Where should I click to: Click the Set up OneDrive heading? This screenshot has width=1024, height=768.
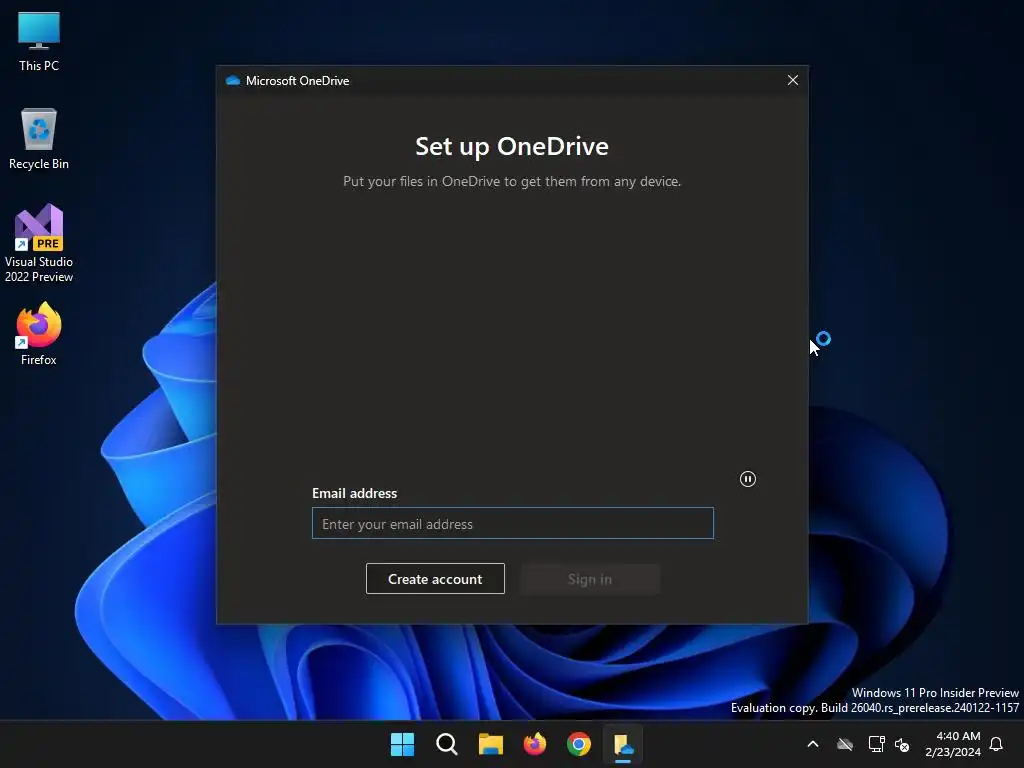click(x=512, y=146)
